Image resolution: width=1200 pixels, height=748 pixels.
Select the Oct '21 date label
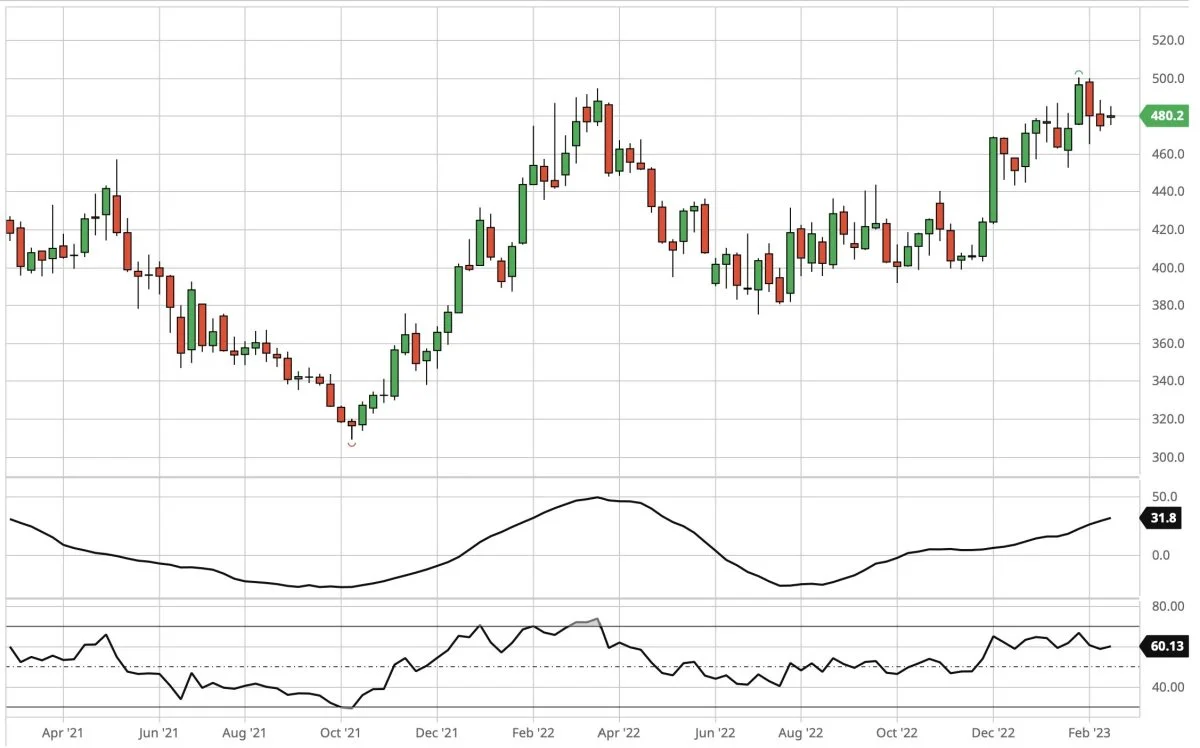point(340,732)
